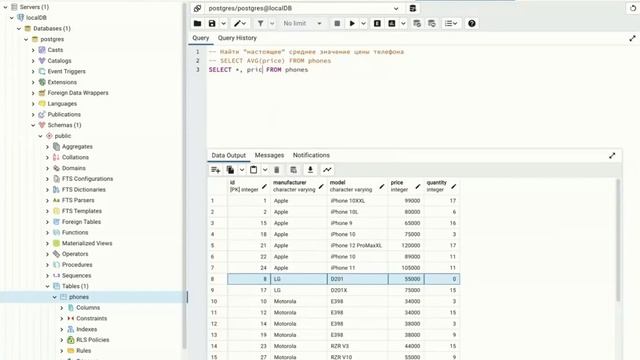
Task: Click the Save File disk icon
Action: click(x=212, y=24)
